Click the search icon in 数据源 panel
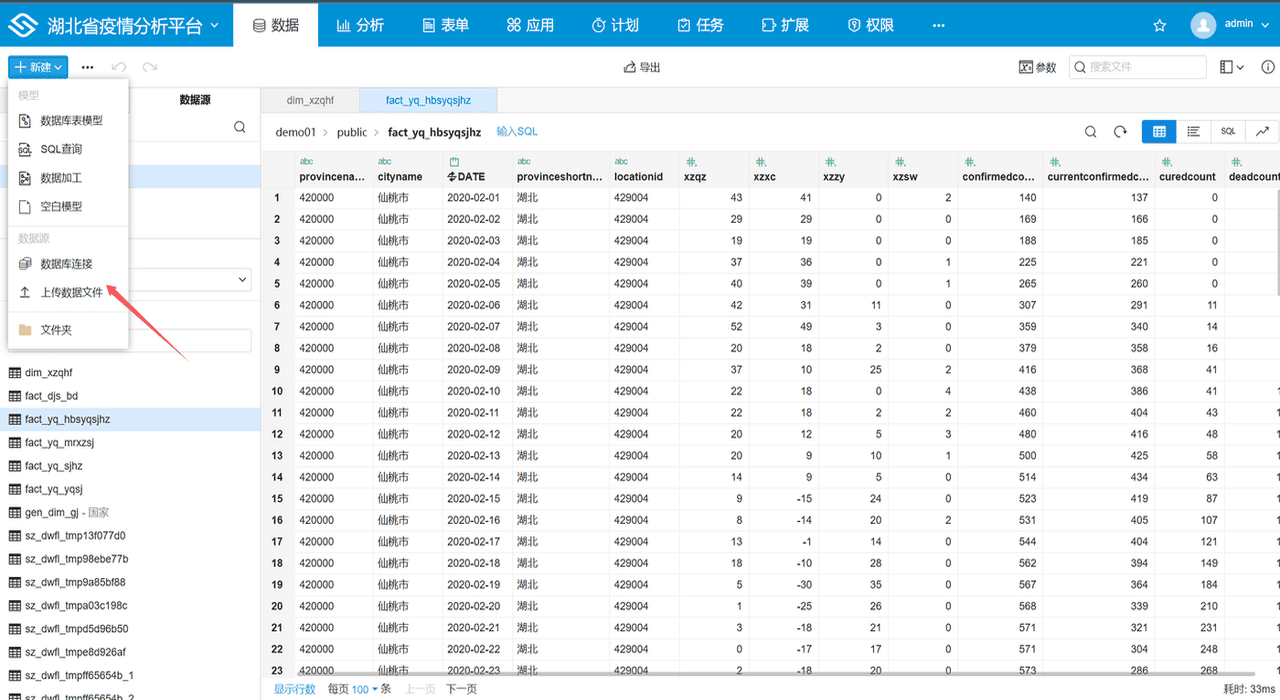The width and height of the screenshot is (1280, 700). pos(240,127)
